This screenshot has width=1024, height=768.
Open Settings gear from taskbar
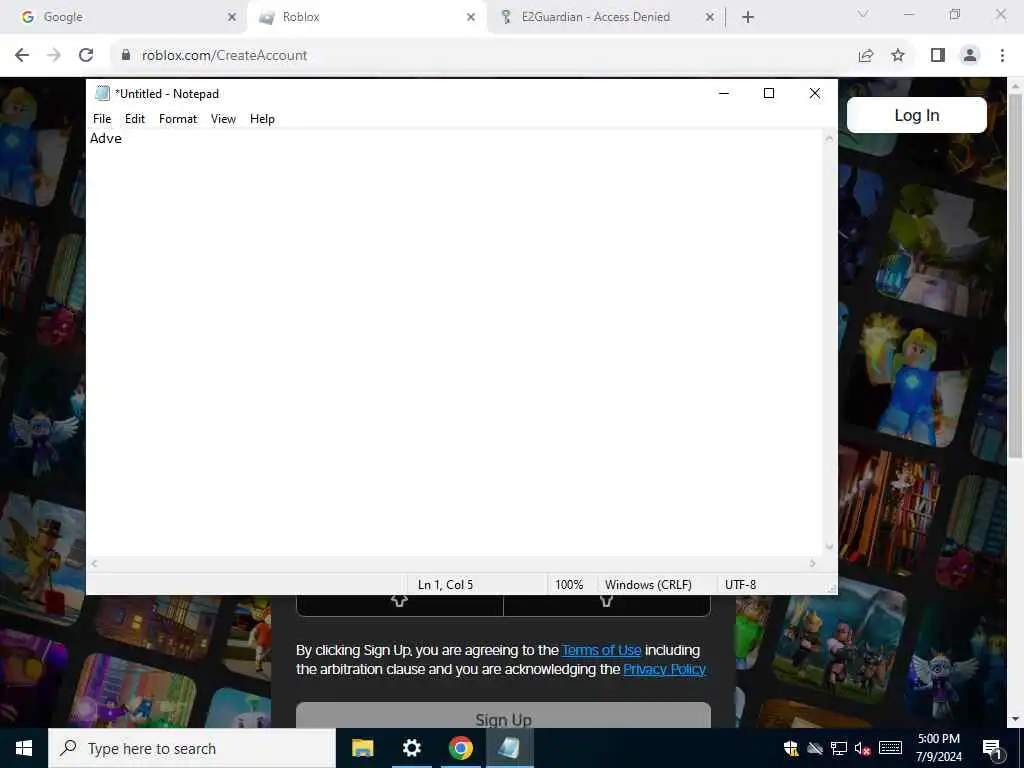coord(411,748)
